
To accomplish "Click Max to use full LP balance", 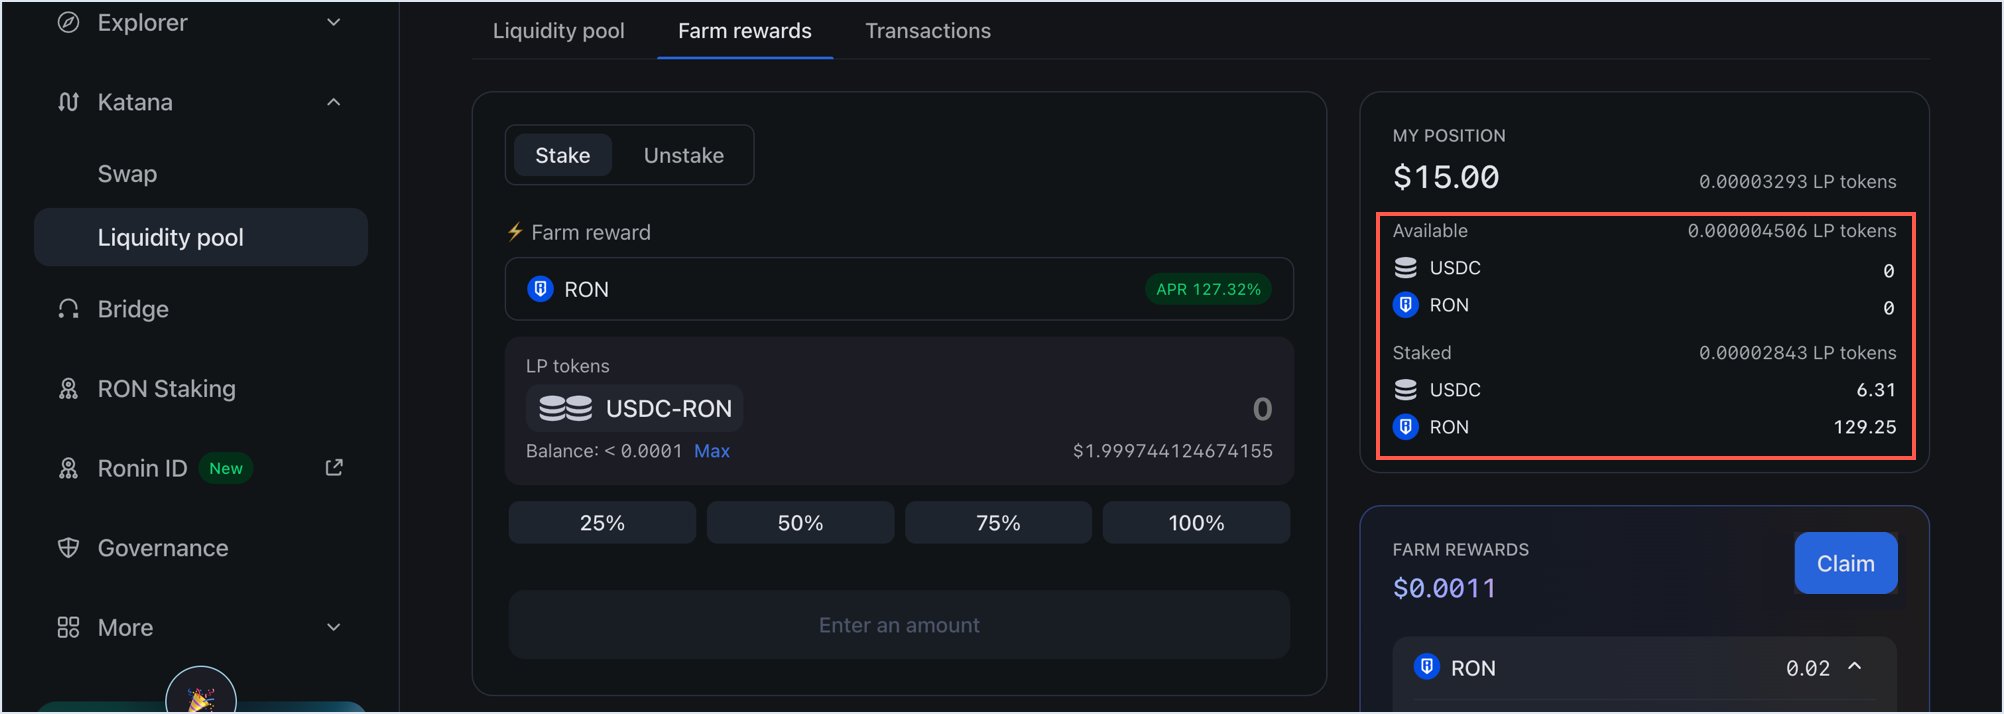I will (711, 451).
